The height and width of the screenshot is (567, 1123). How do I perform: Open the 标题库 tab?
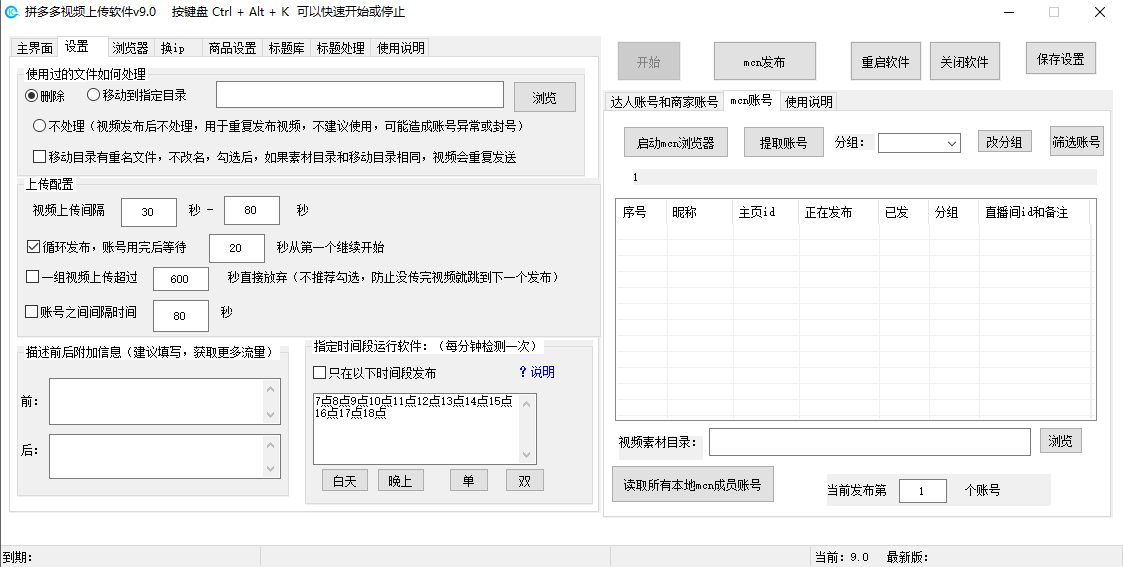[x=287, y=48]
